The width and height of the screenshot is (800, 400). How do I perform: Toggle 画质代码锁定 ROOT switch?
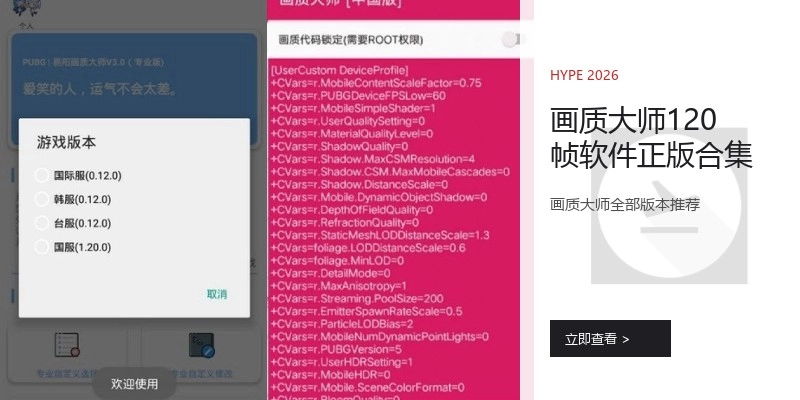[513, 39]
